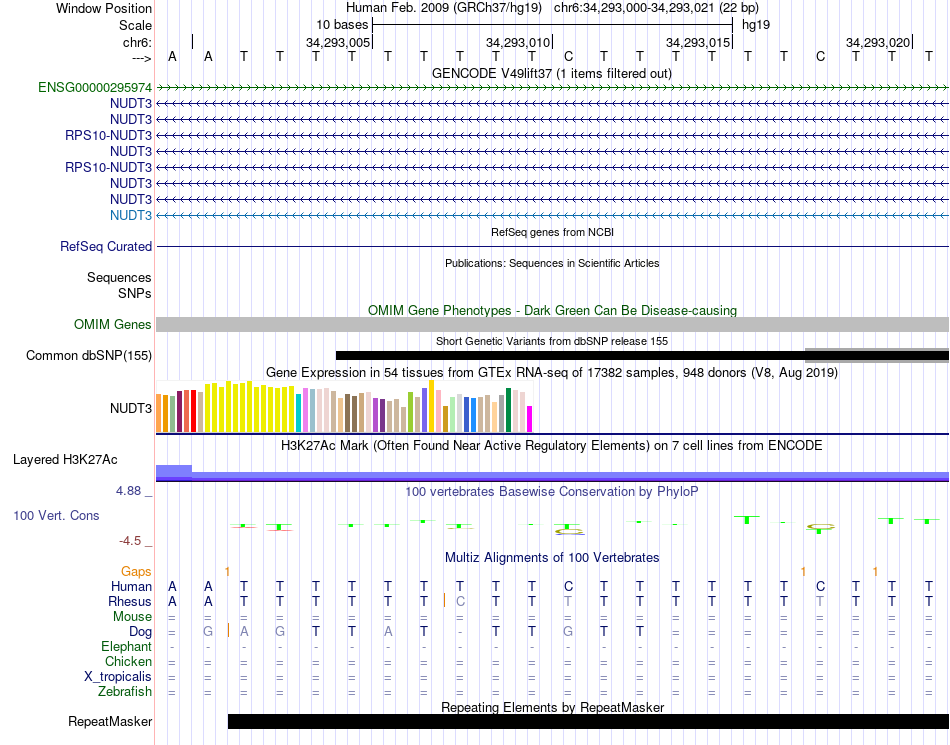The height and width of the screenshot is (745, 950).
Task: Click the gray dbSNP variant bar
Action: pos(877,355)
